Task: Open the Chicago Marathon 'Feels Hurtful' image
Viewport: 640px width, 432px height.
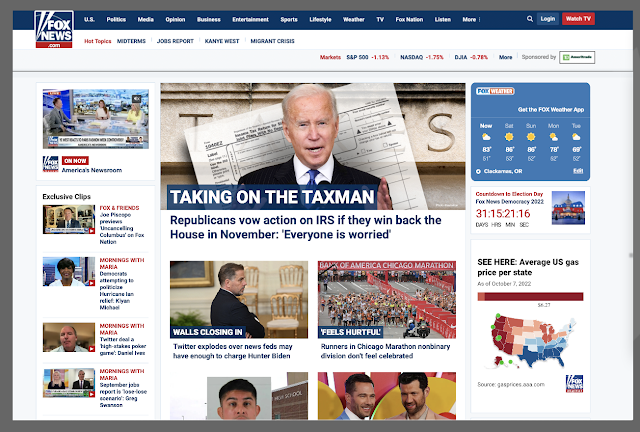Action: tap(387, 300)
